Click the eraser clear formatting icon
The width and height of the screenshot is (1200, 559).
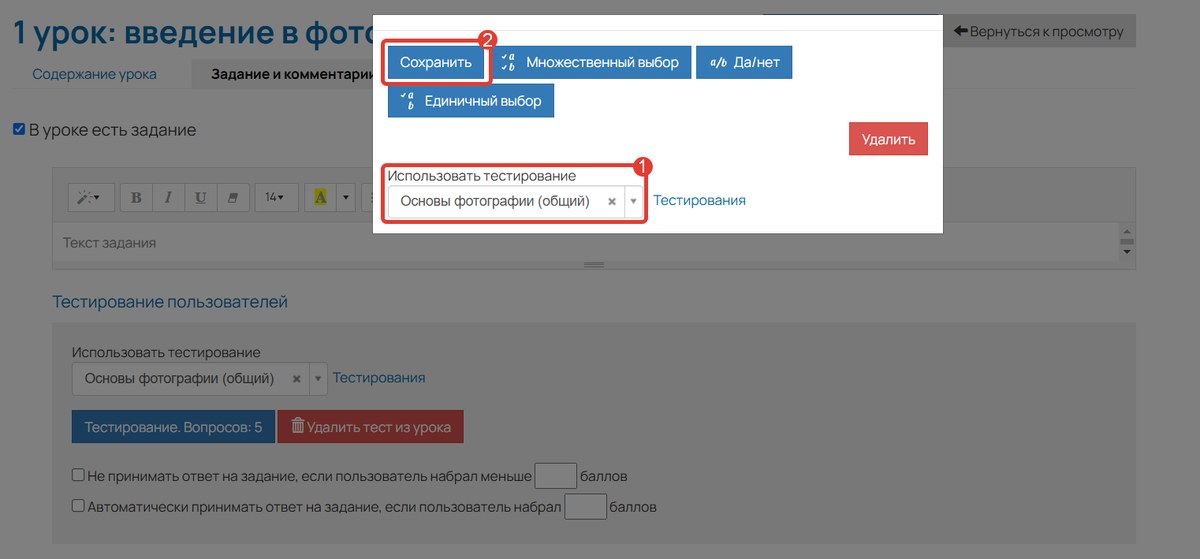[232, 197]
